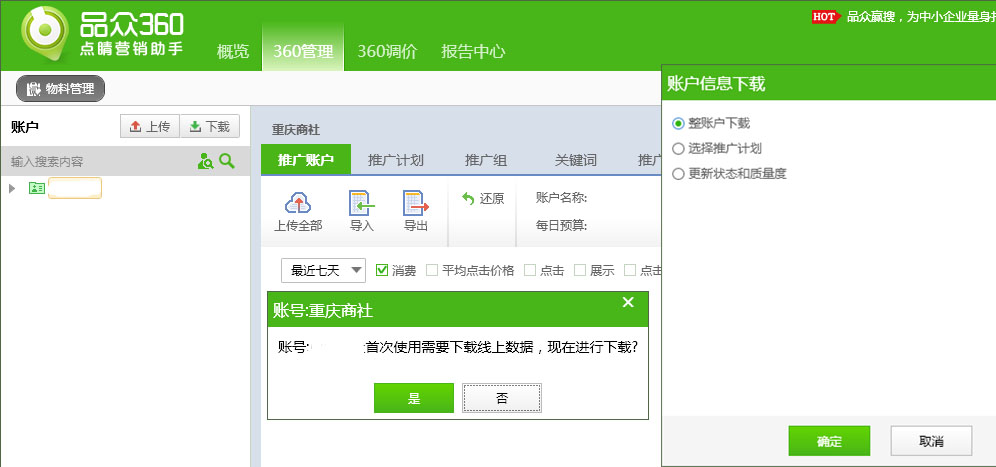The height and width of the screenshot is (467, 996).
Task: Select the 推广账户 tab
Action: pyautogui.click(x=306, y=160)
